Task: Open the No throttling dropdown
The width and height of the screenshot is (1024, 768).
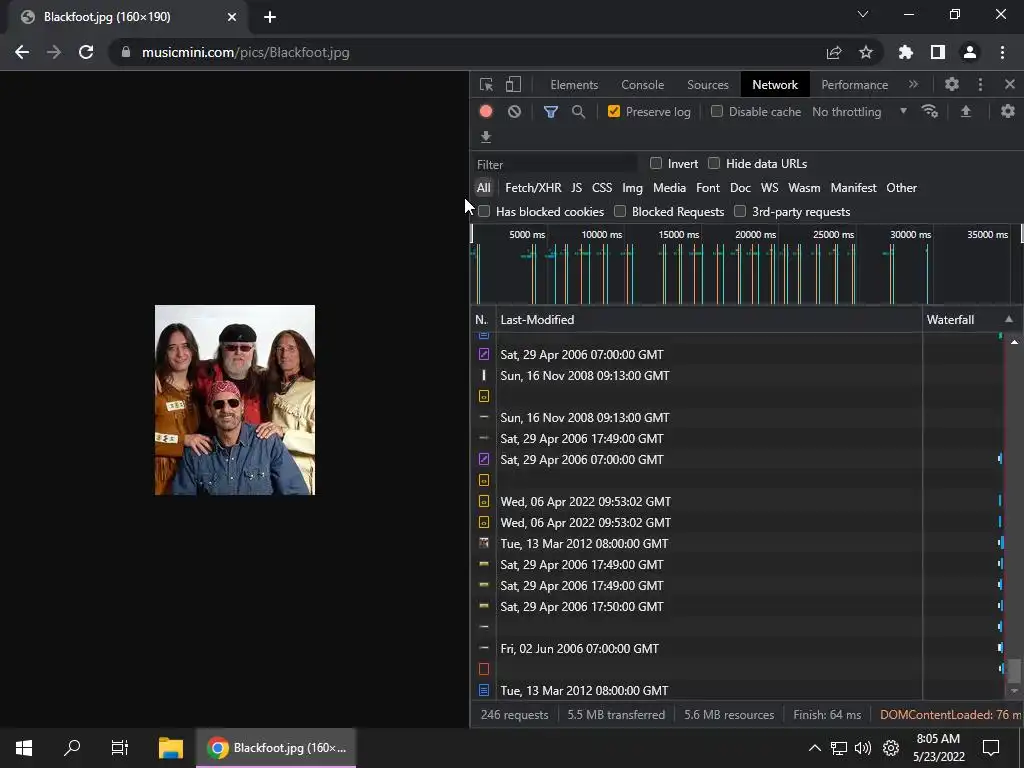Action: click(858, 112)
